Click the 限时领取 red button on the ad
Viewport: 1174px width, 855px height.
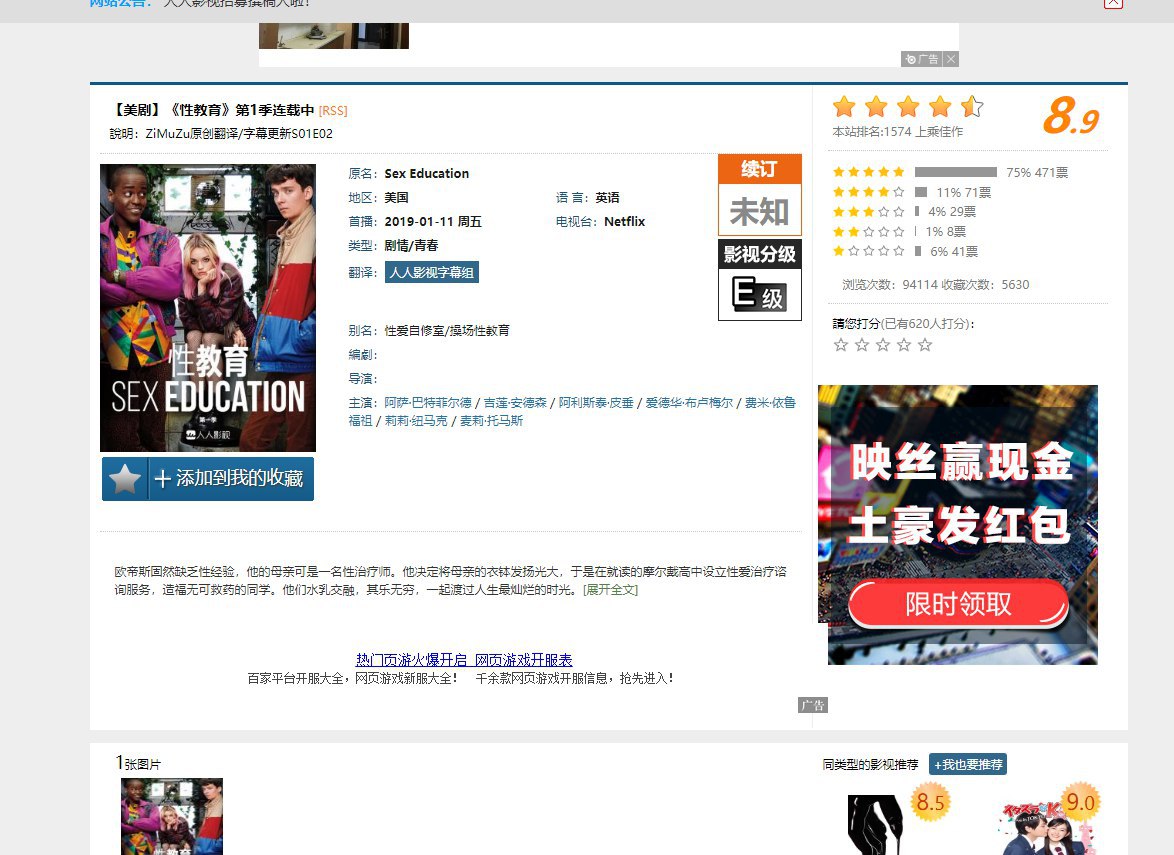pos(958,604)
